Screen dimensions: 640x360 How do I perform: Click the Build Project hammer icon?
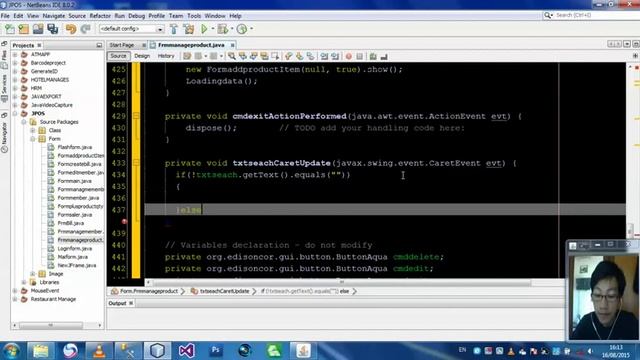click(174, 29)
